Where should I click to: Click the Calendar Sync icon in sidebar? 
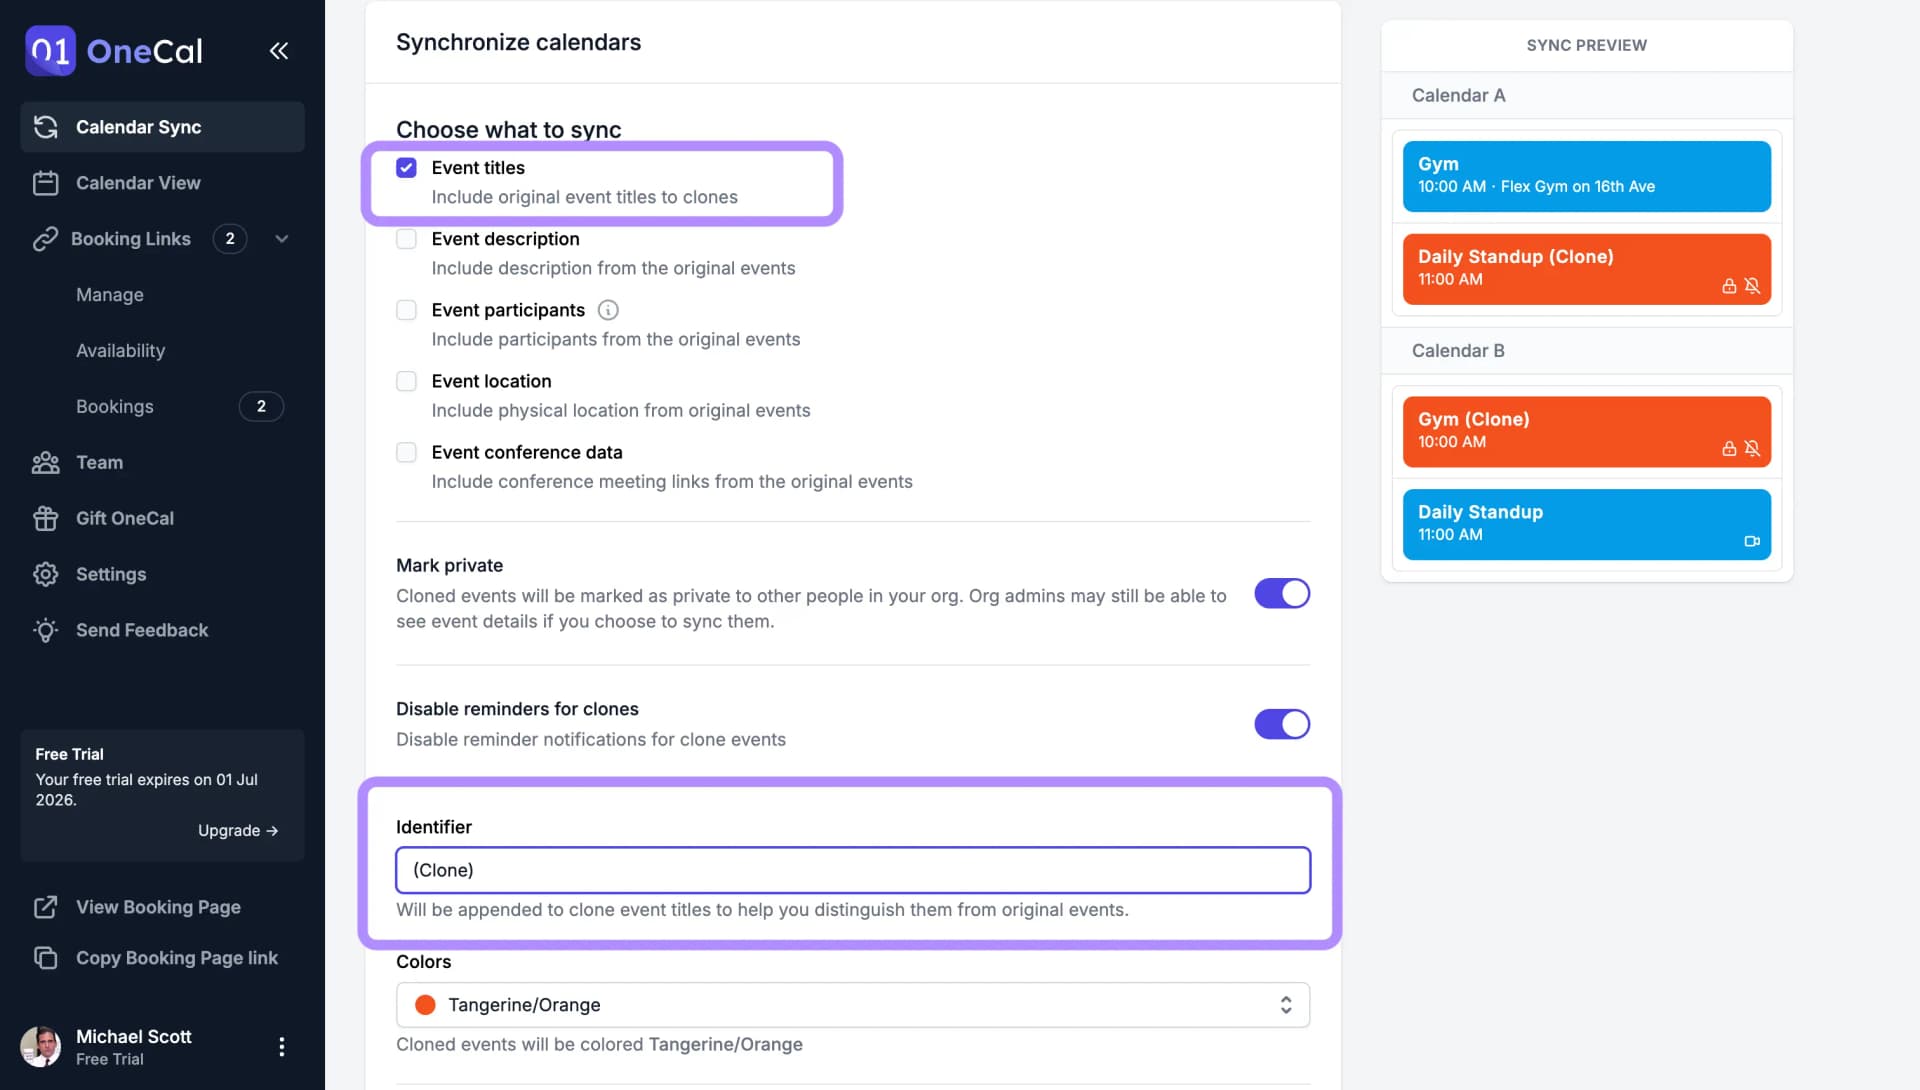click(x=45, y=127)
